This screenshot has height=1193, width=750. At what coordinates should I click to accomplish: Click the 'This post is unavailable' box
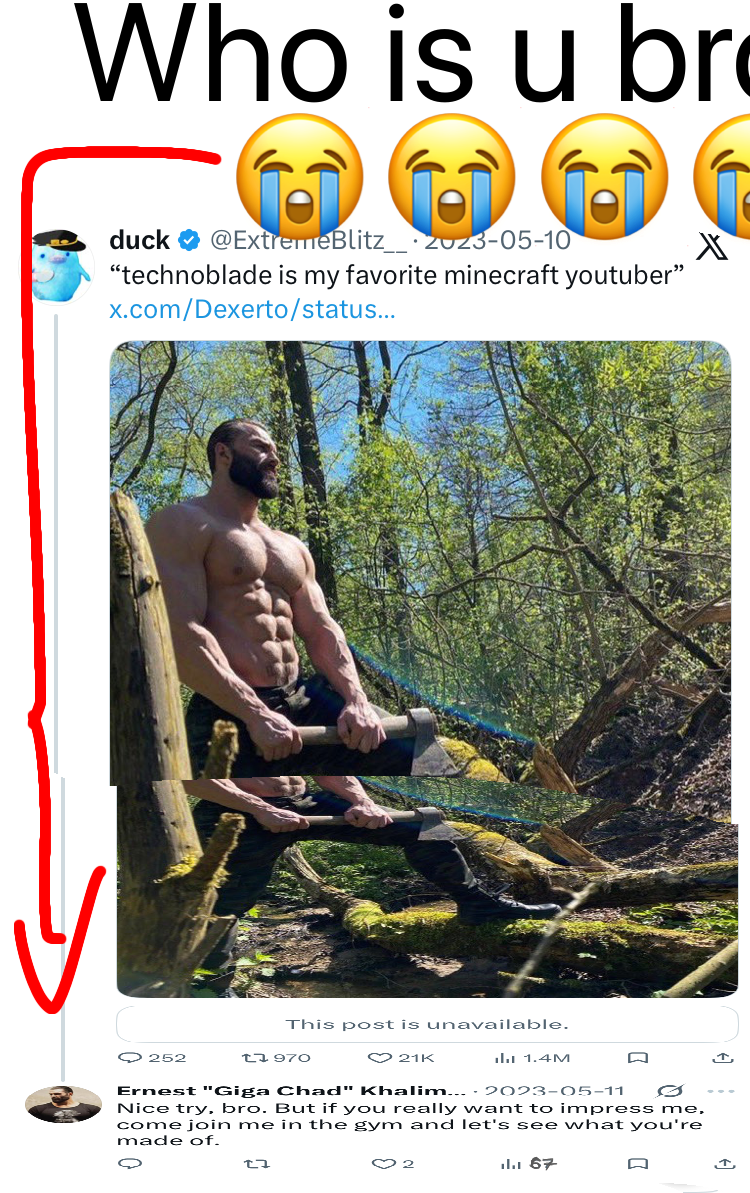coord(427,1024)
